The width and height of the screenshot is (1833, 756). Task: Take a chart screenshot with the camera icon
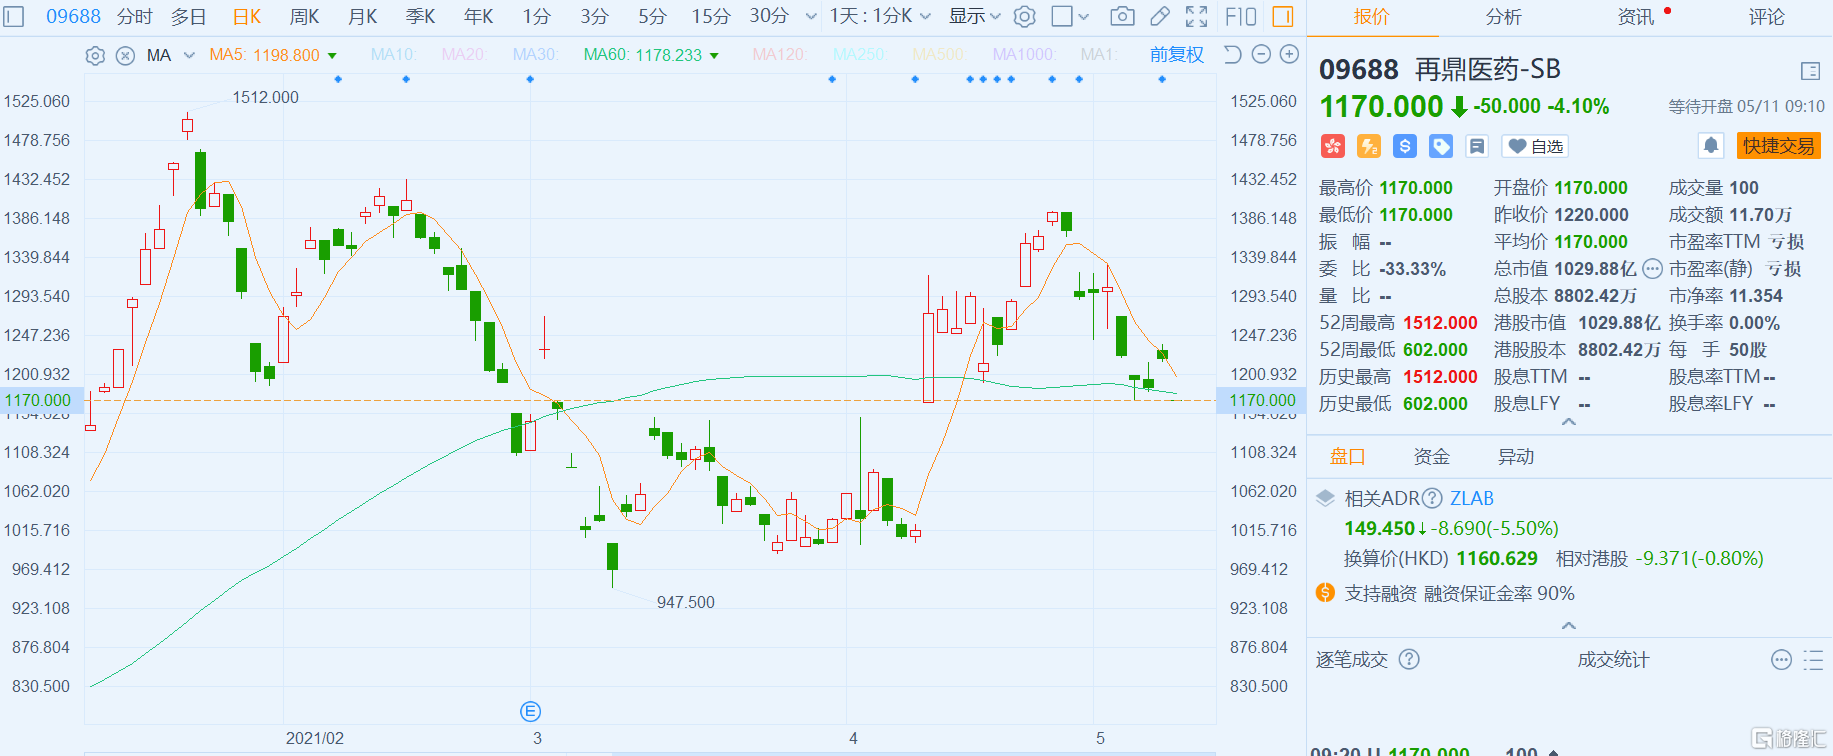tap(1122, 16)
